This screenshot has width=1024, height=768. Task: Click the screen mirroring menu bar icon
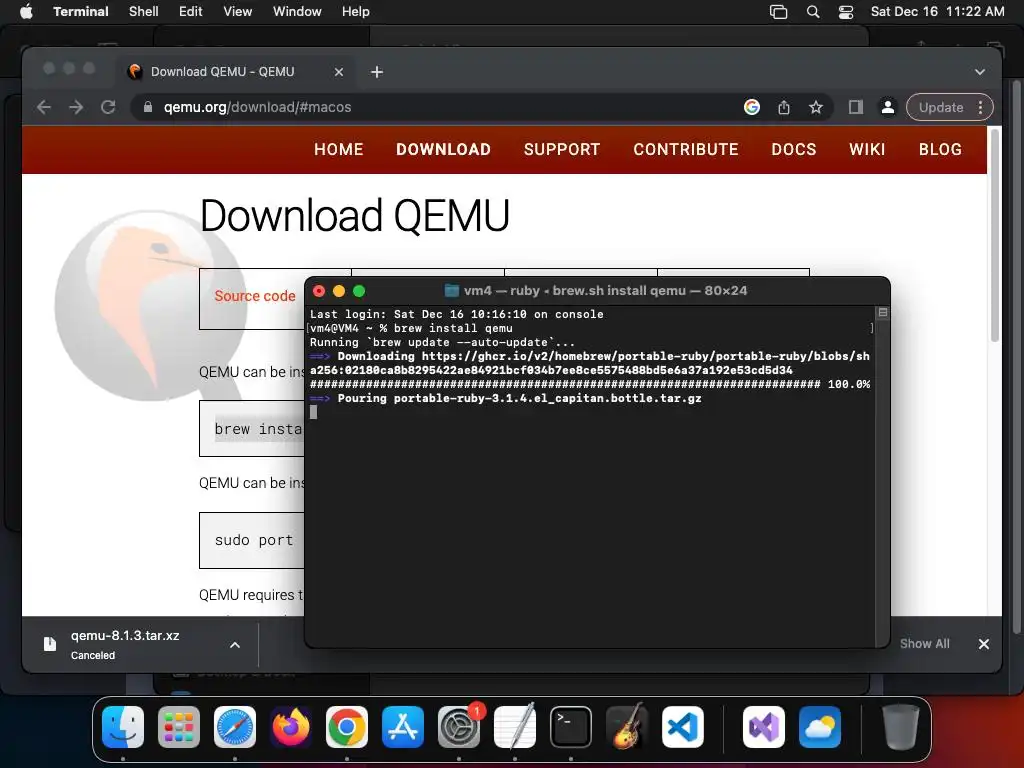778,12
